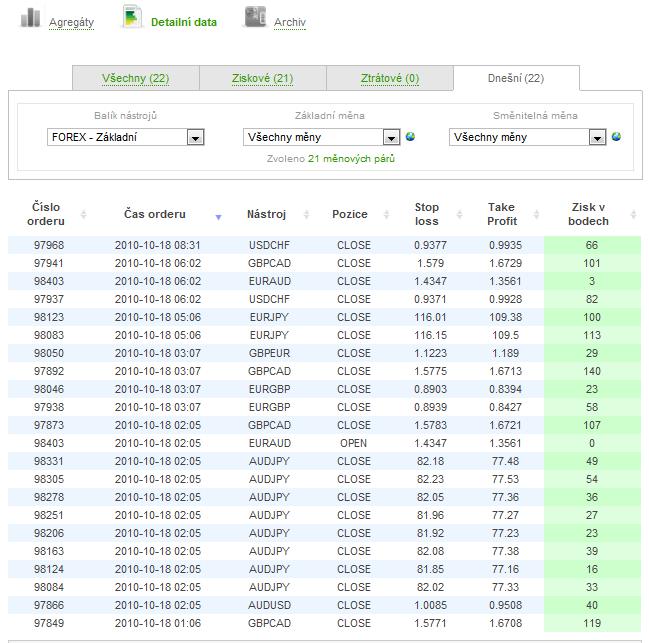Viewport: 649px width, 643px height.
Task: Click the Agregáty bar chart icon
Action: pos(30,17)
